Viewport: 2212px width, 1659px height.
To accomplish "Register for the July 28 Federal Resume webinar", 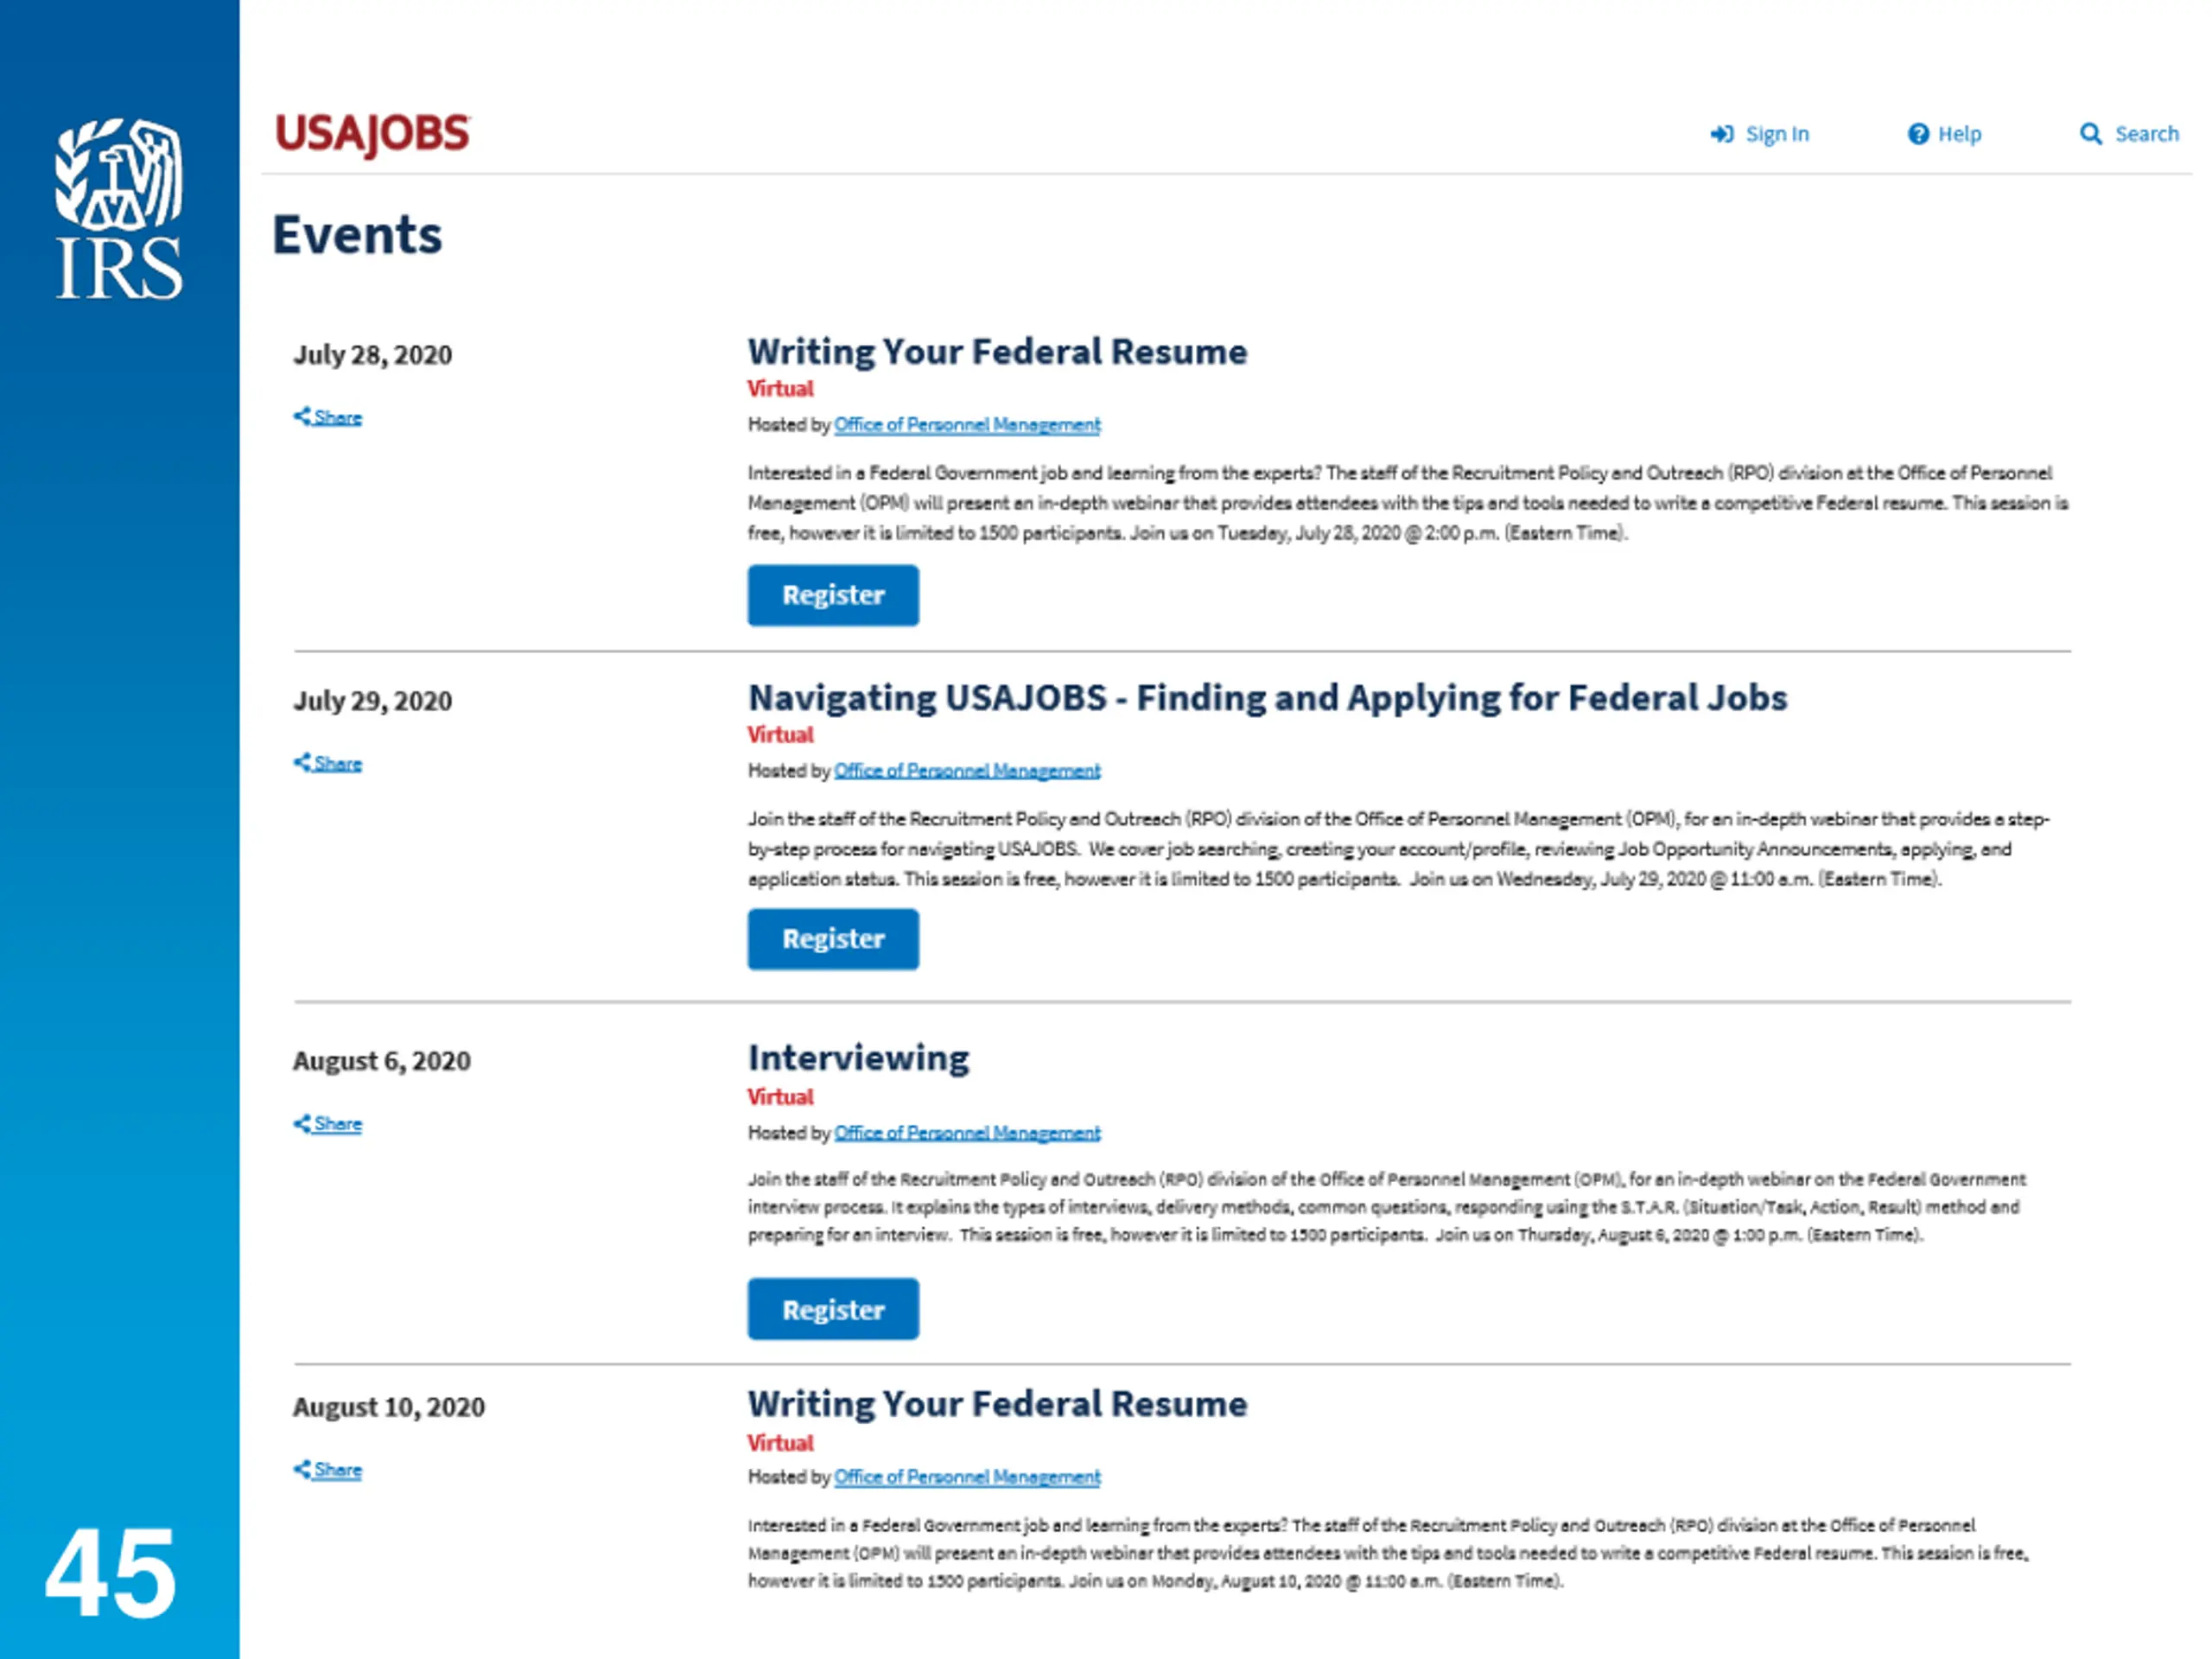I will point(833,596).
